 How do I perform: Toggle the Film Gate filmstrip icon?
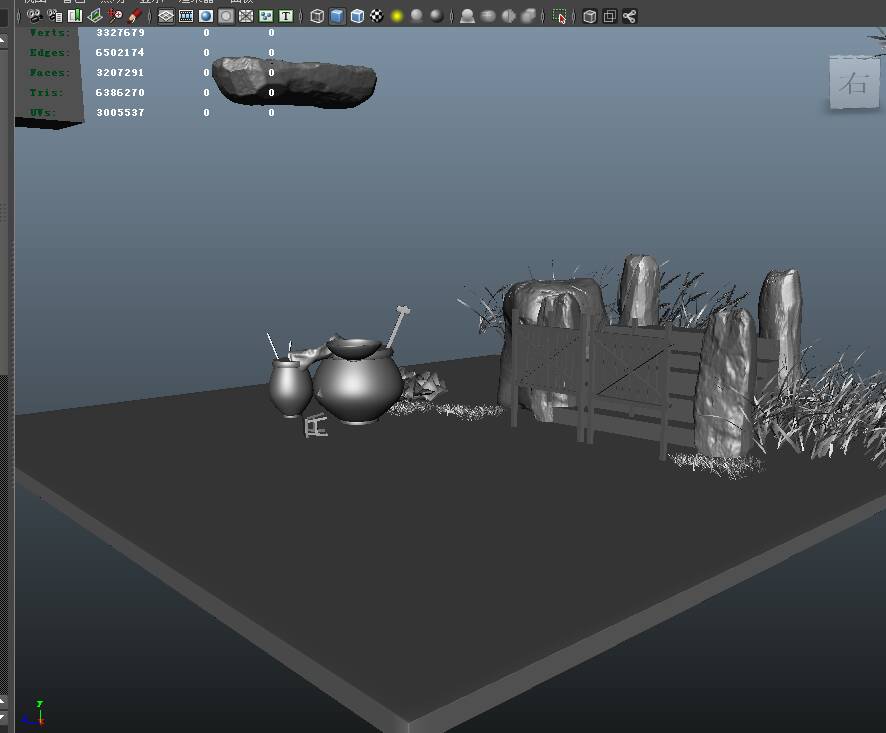(186, 16)
